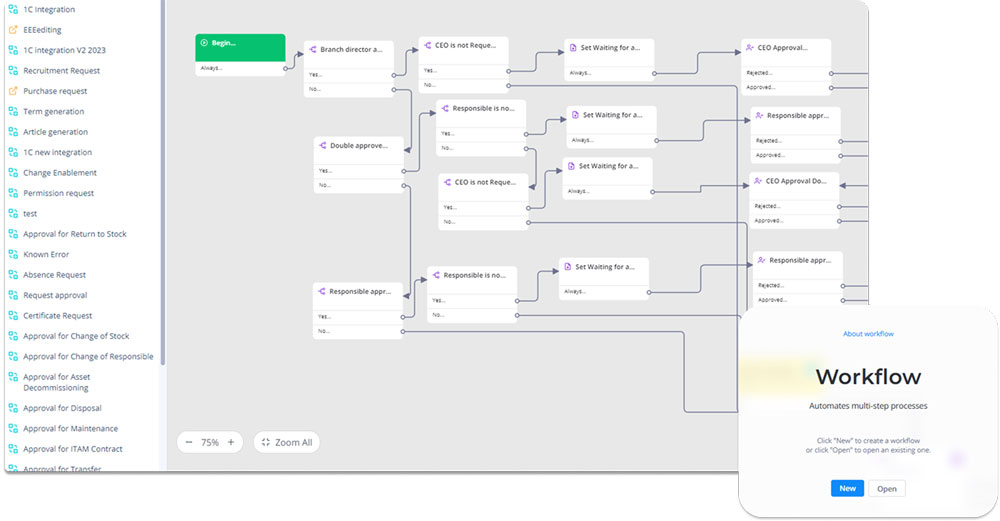
Task: Select Absence Request workflow from sidebar
Action: [x=55, y=275]
